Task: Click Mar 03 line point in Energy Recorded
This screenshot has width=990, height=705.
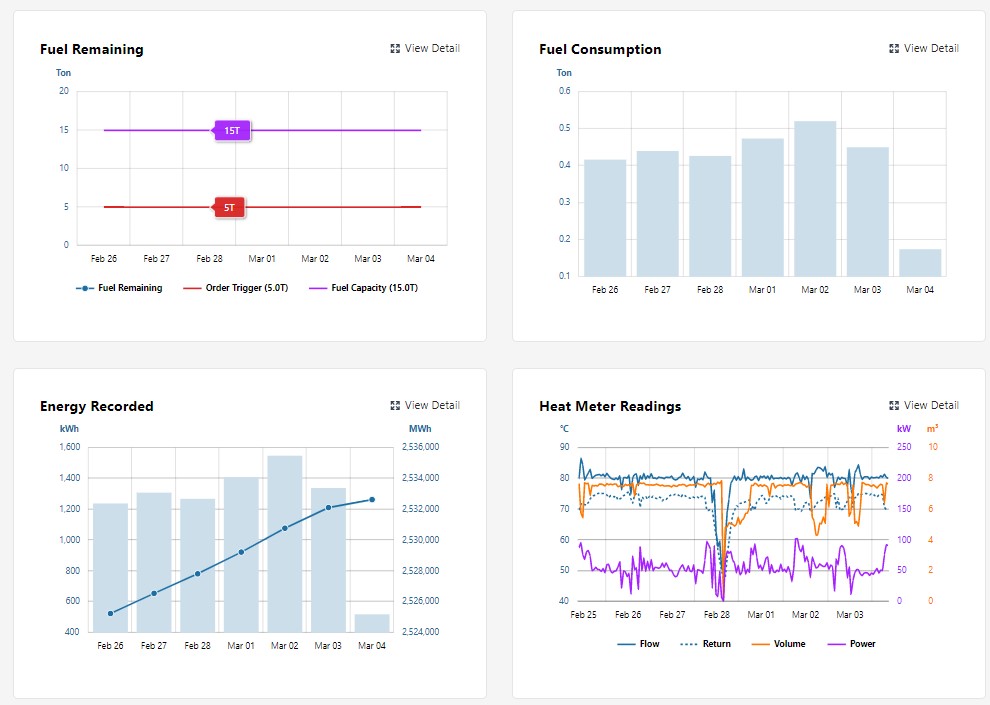Action: click(328, 507)
